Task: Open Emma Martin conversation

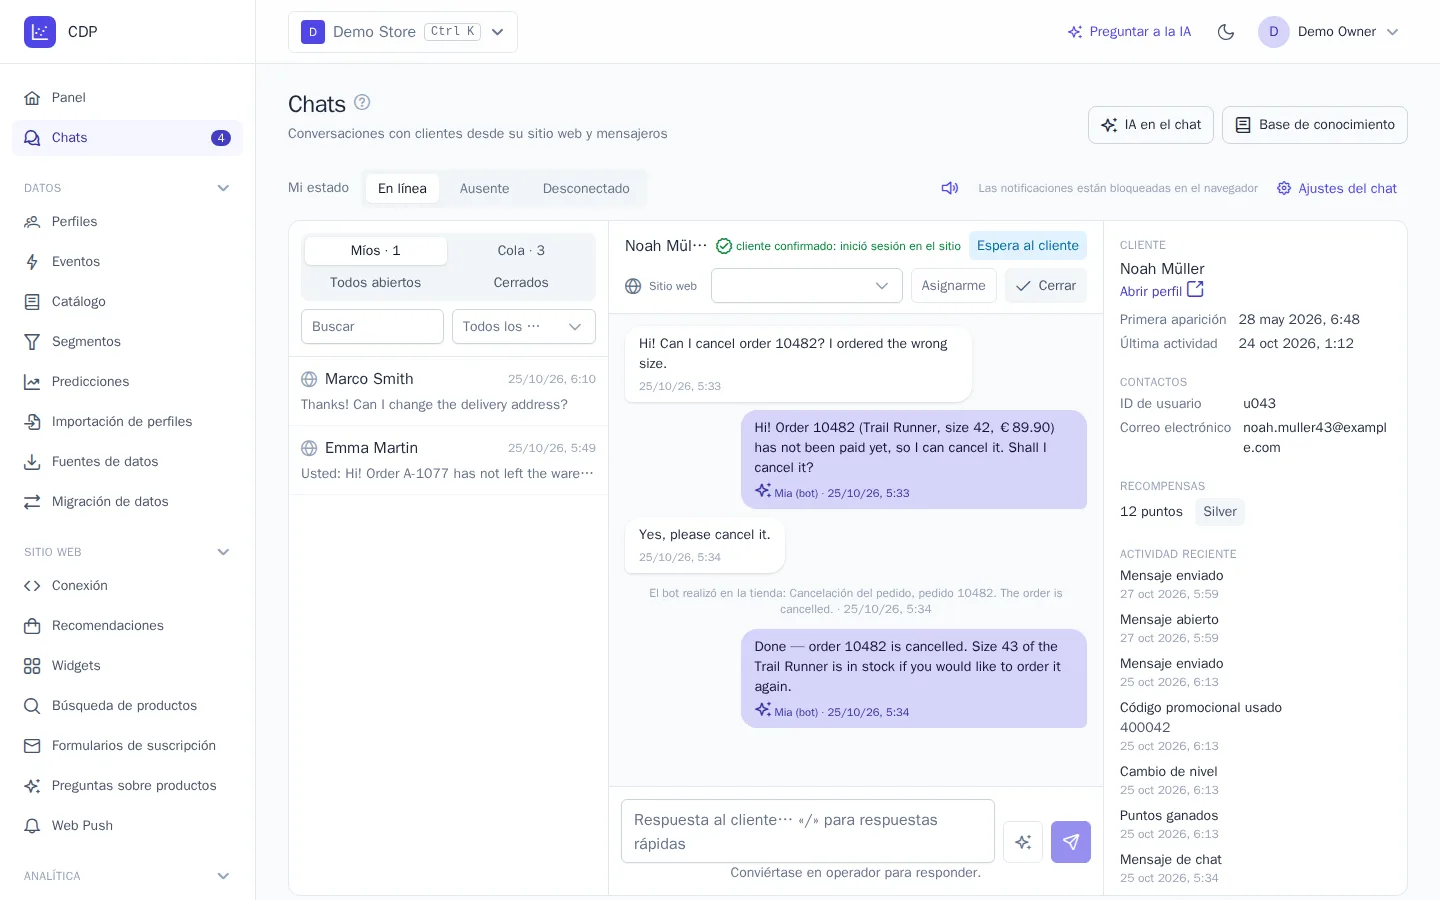Action: tap(448, 460)
